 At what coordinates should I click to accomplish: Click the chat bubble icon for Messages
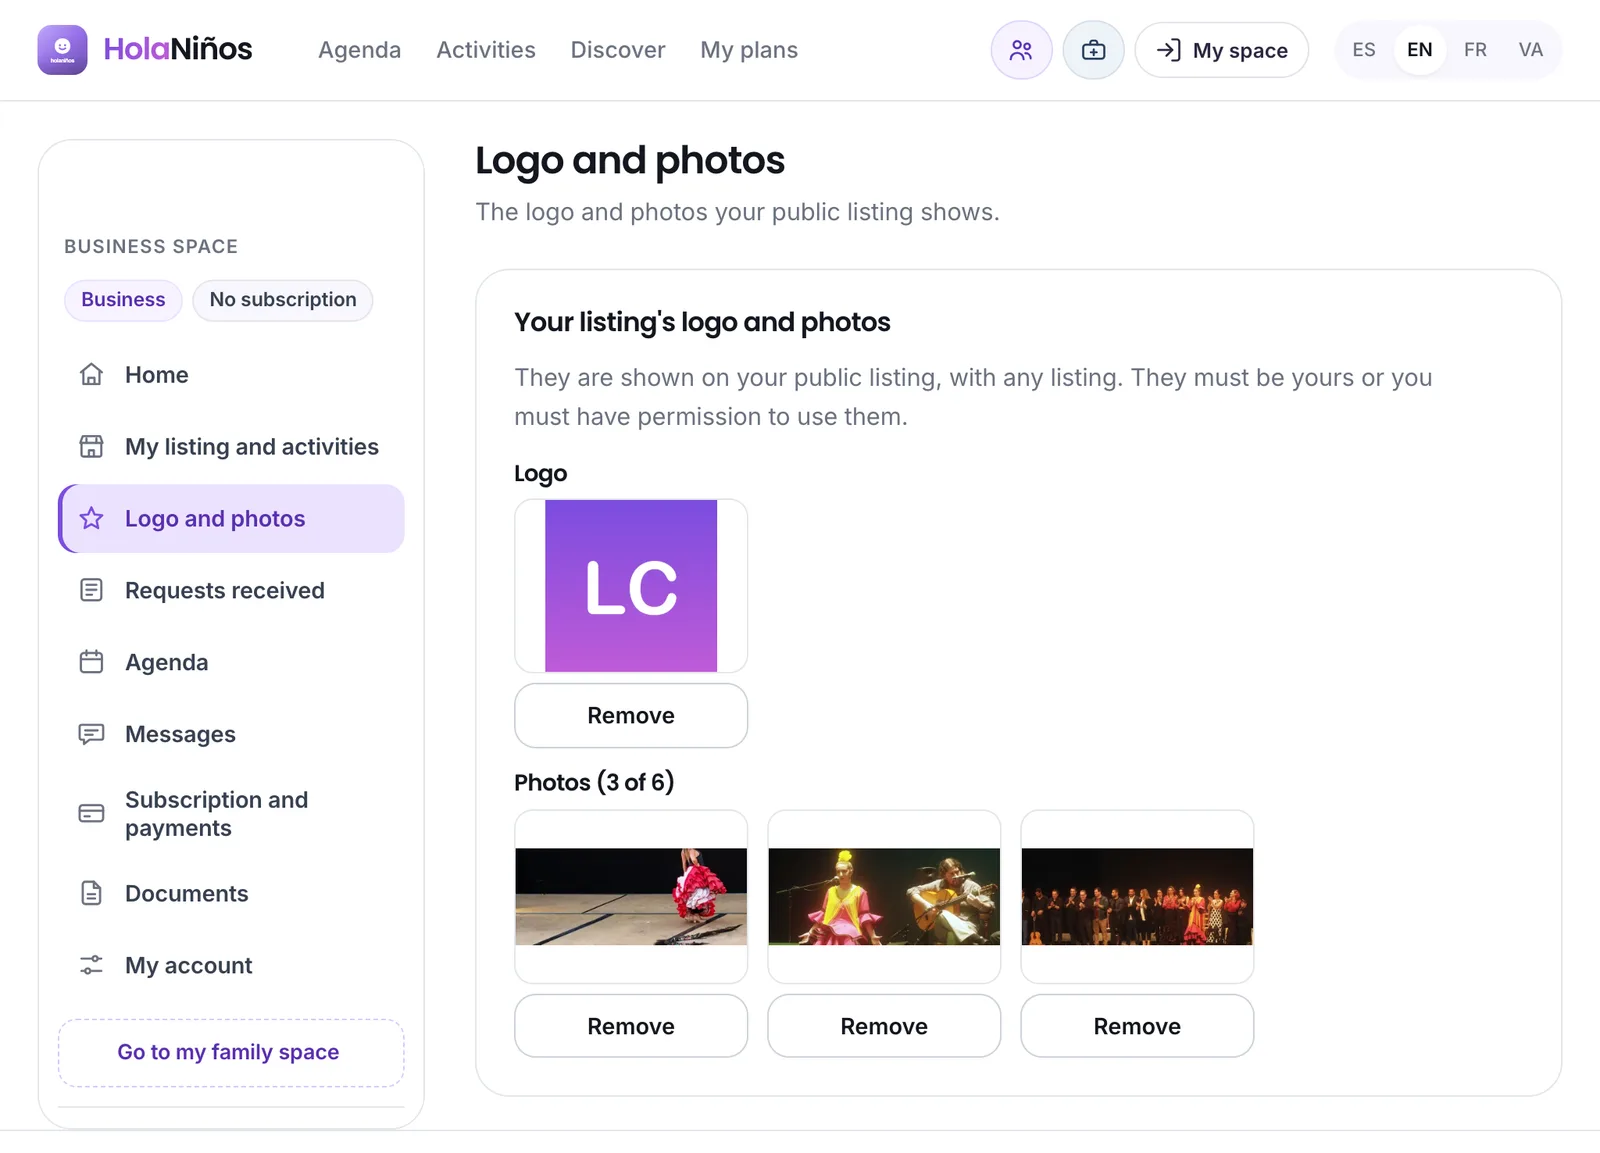coord(91,735)
